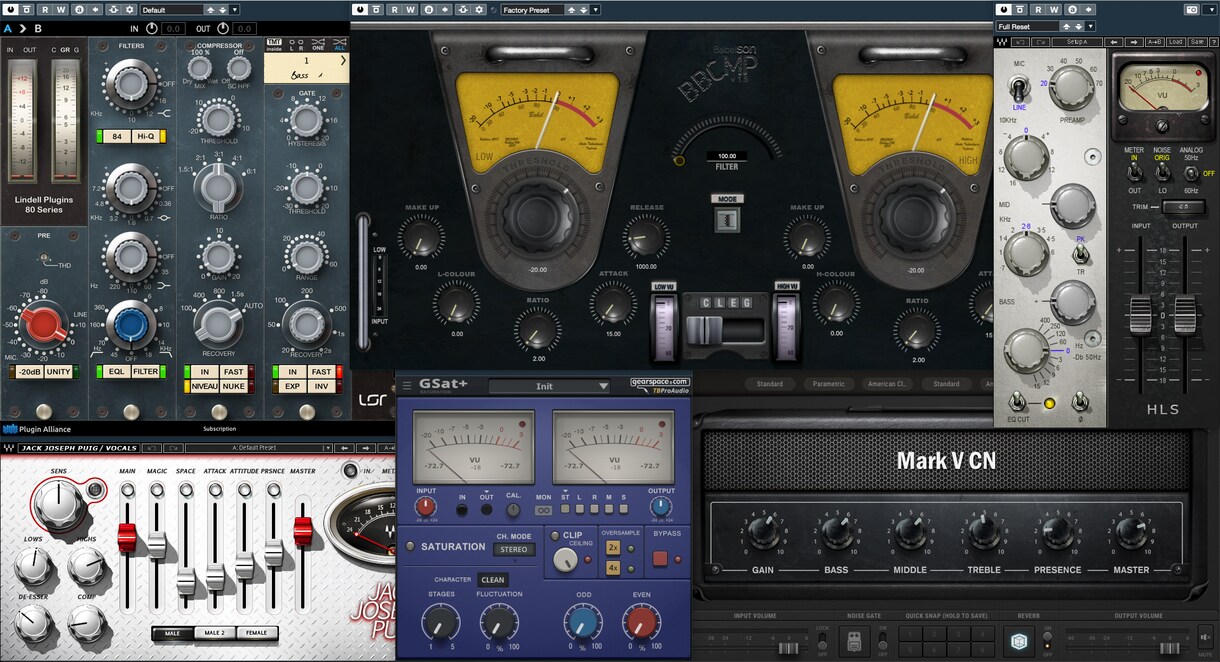This screenshot has height=662, width=1220.
Task: Click the GAIN knob on the Mark V amp
Action: click(762, 531)
